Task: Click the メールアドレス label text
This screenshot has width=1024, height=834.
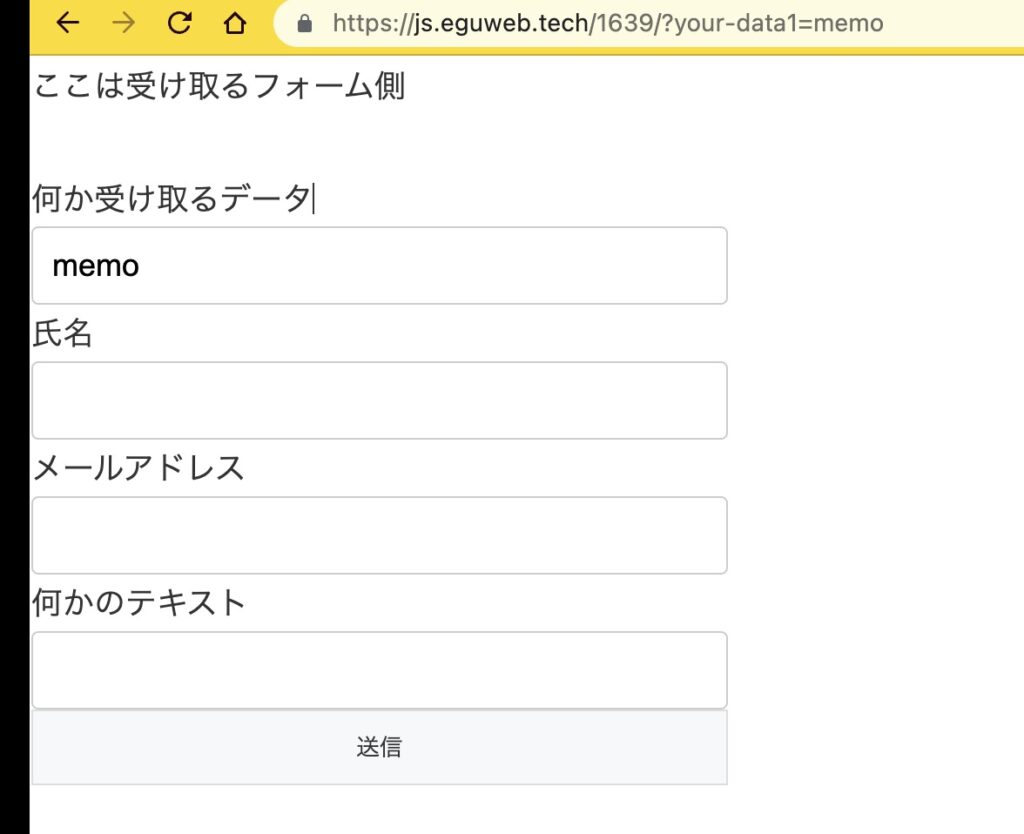Action: [139, 468]
